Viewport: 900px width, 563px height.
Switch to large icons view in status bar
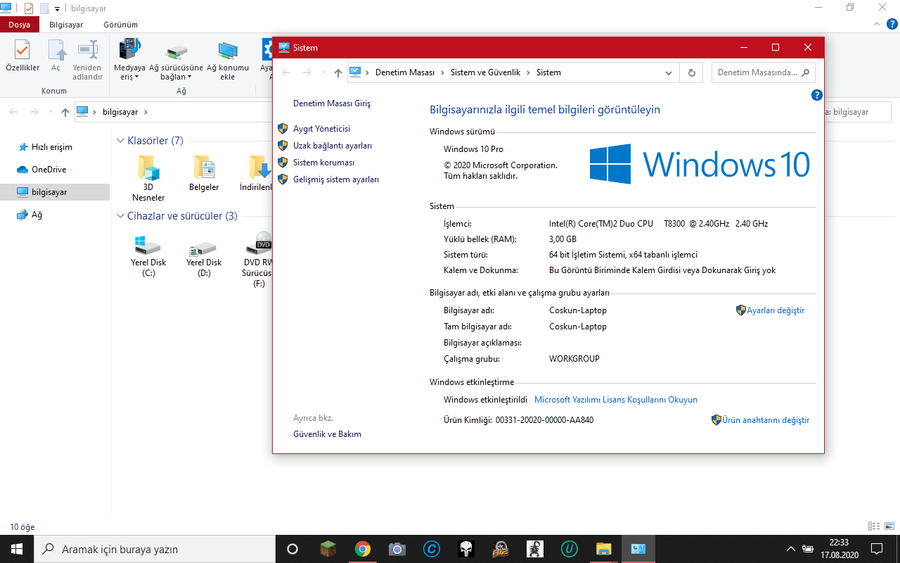click(889, 526)
